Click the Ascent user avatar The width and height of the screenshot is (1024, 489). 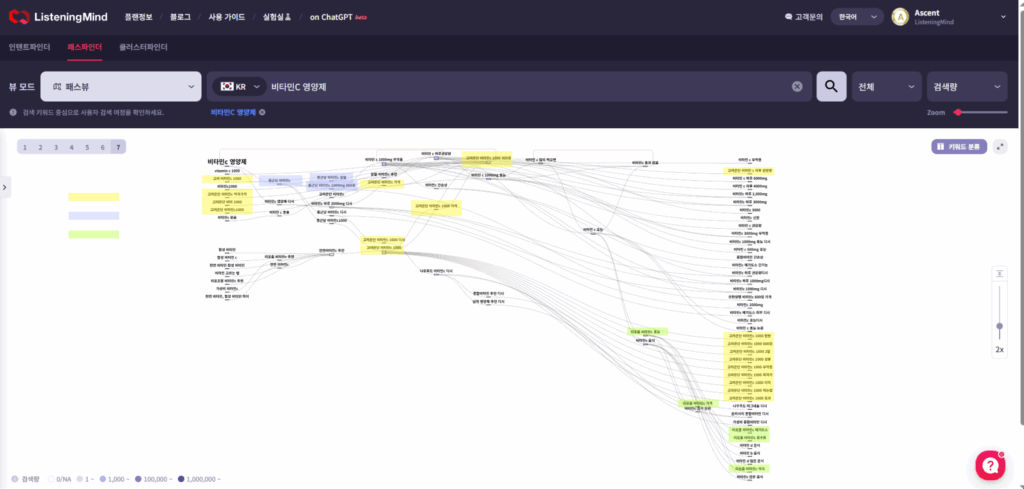tap(900, 17)
